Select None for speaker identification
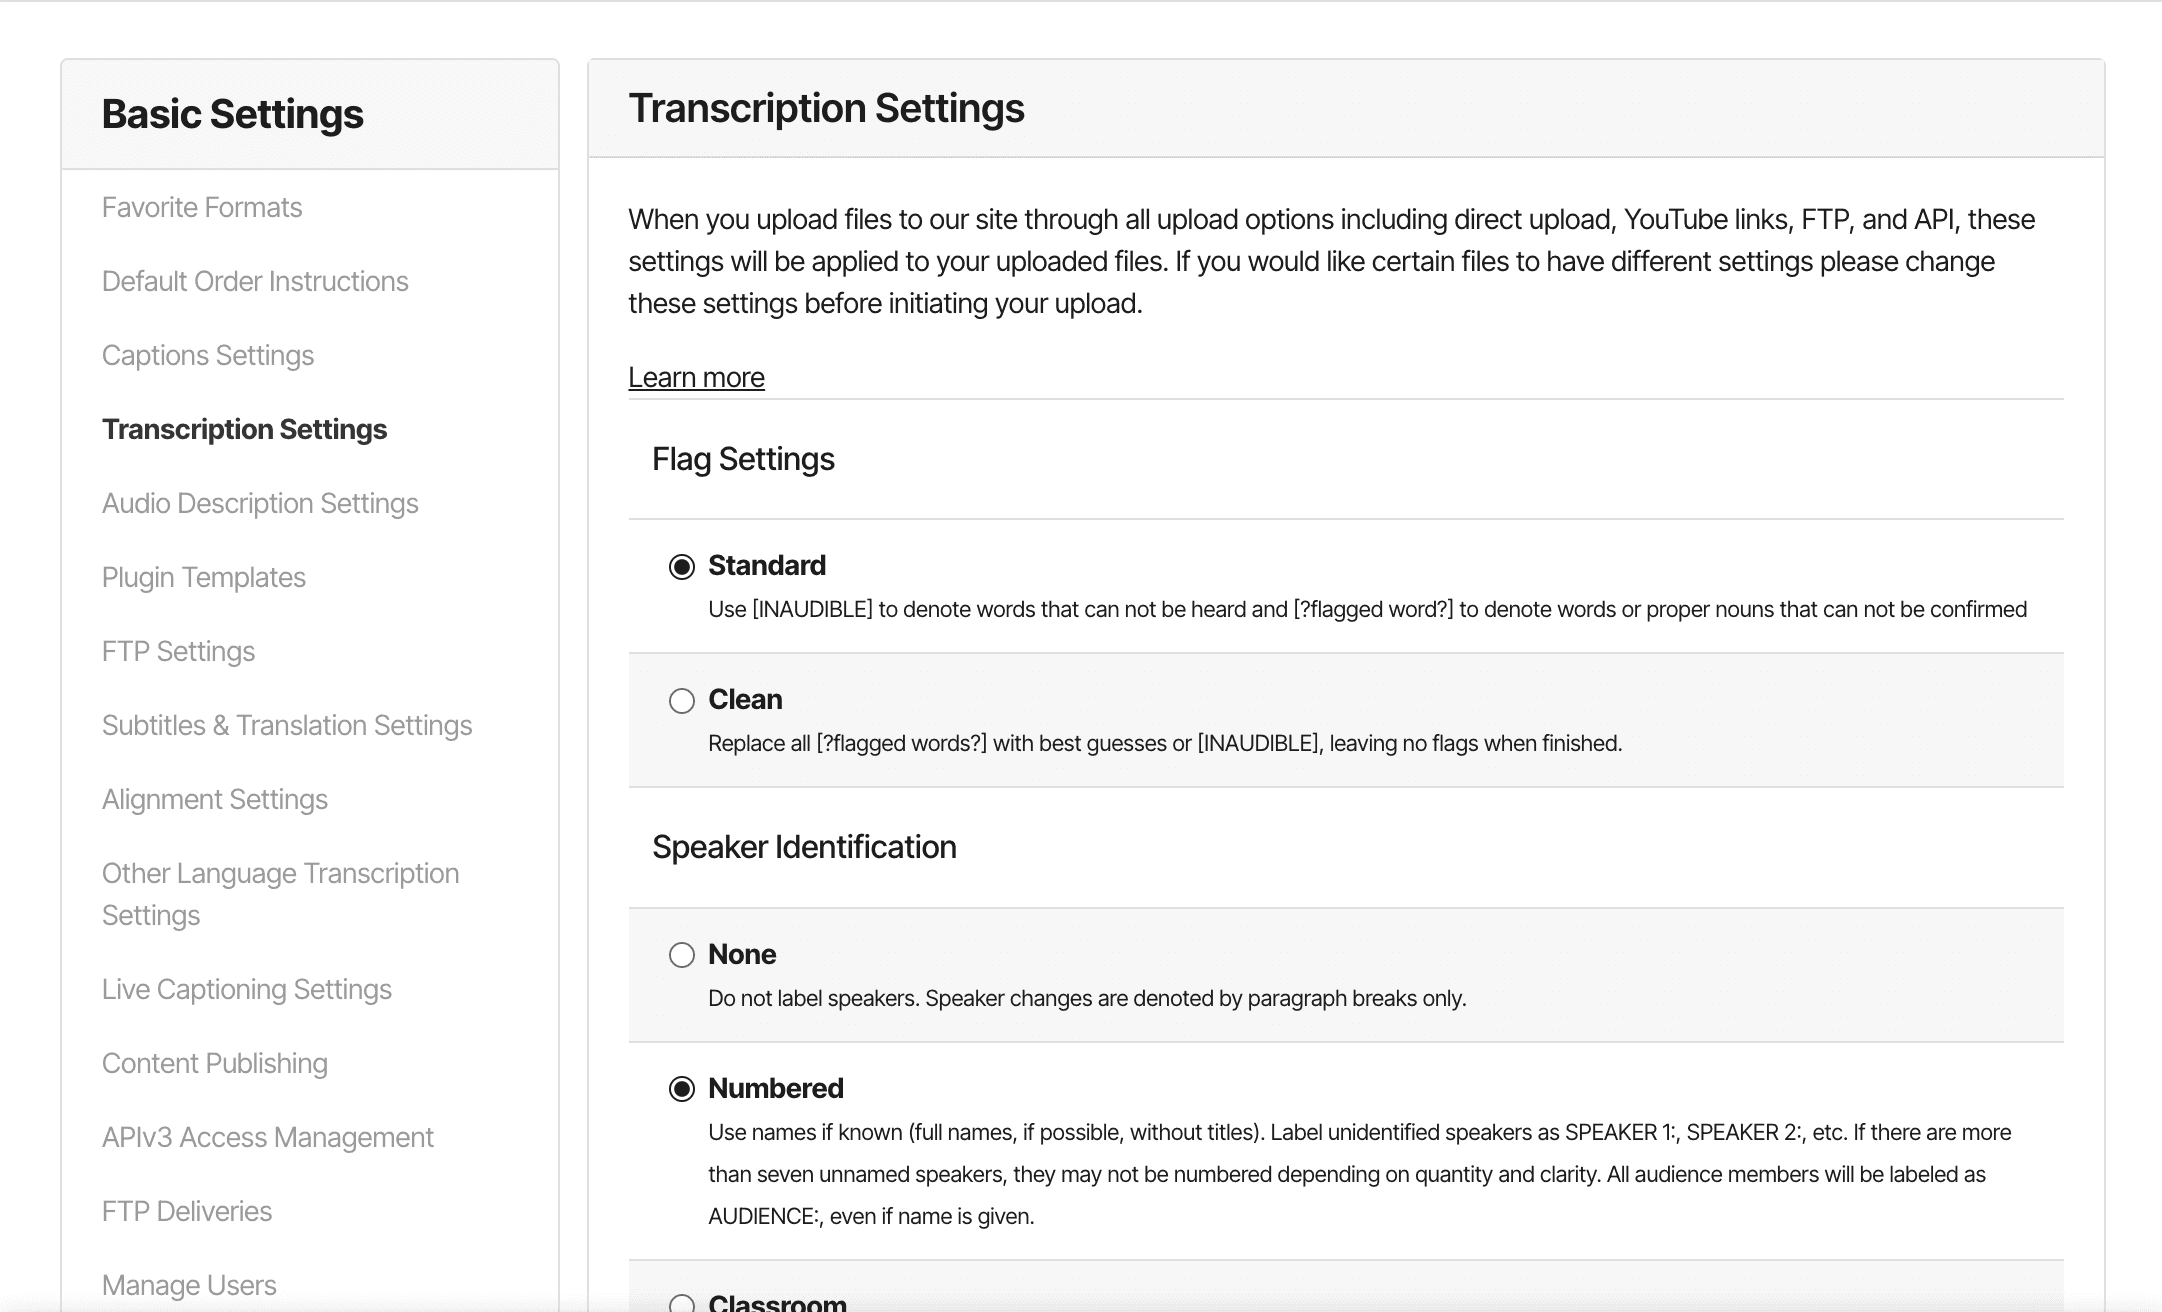The width and height of the screenshot is (2162, 1312). pyautogui.click(x=681, y=956)
